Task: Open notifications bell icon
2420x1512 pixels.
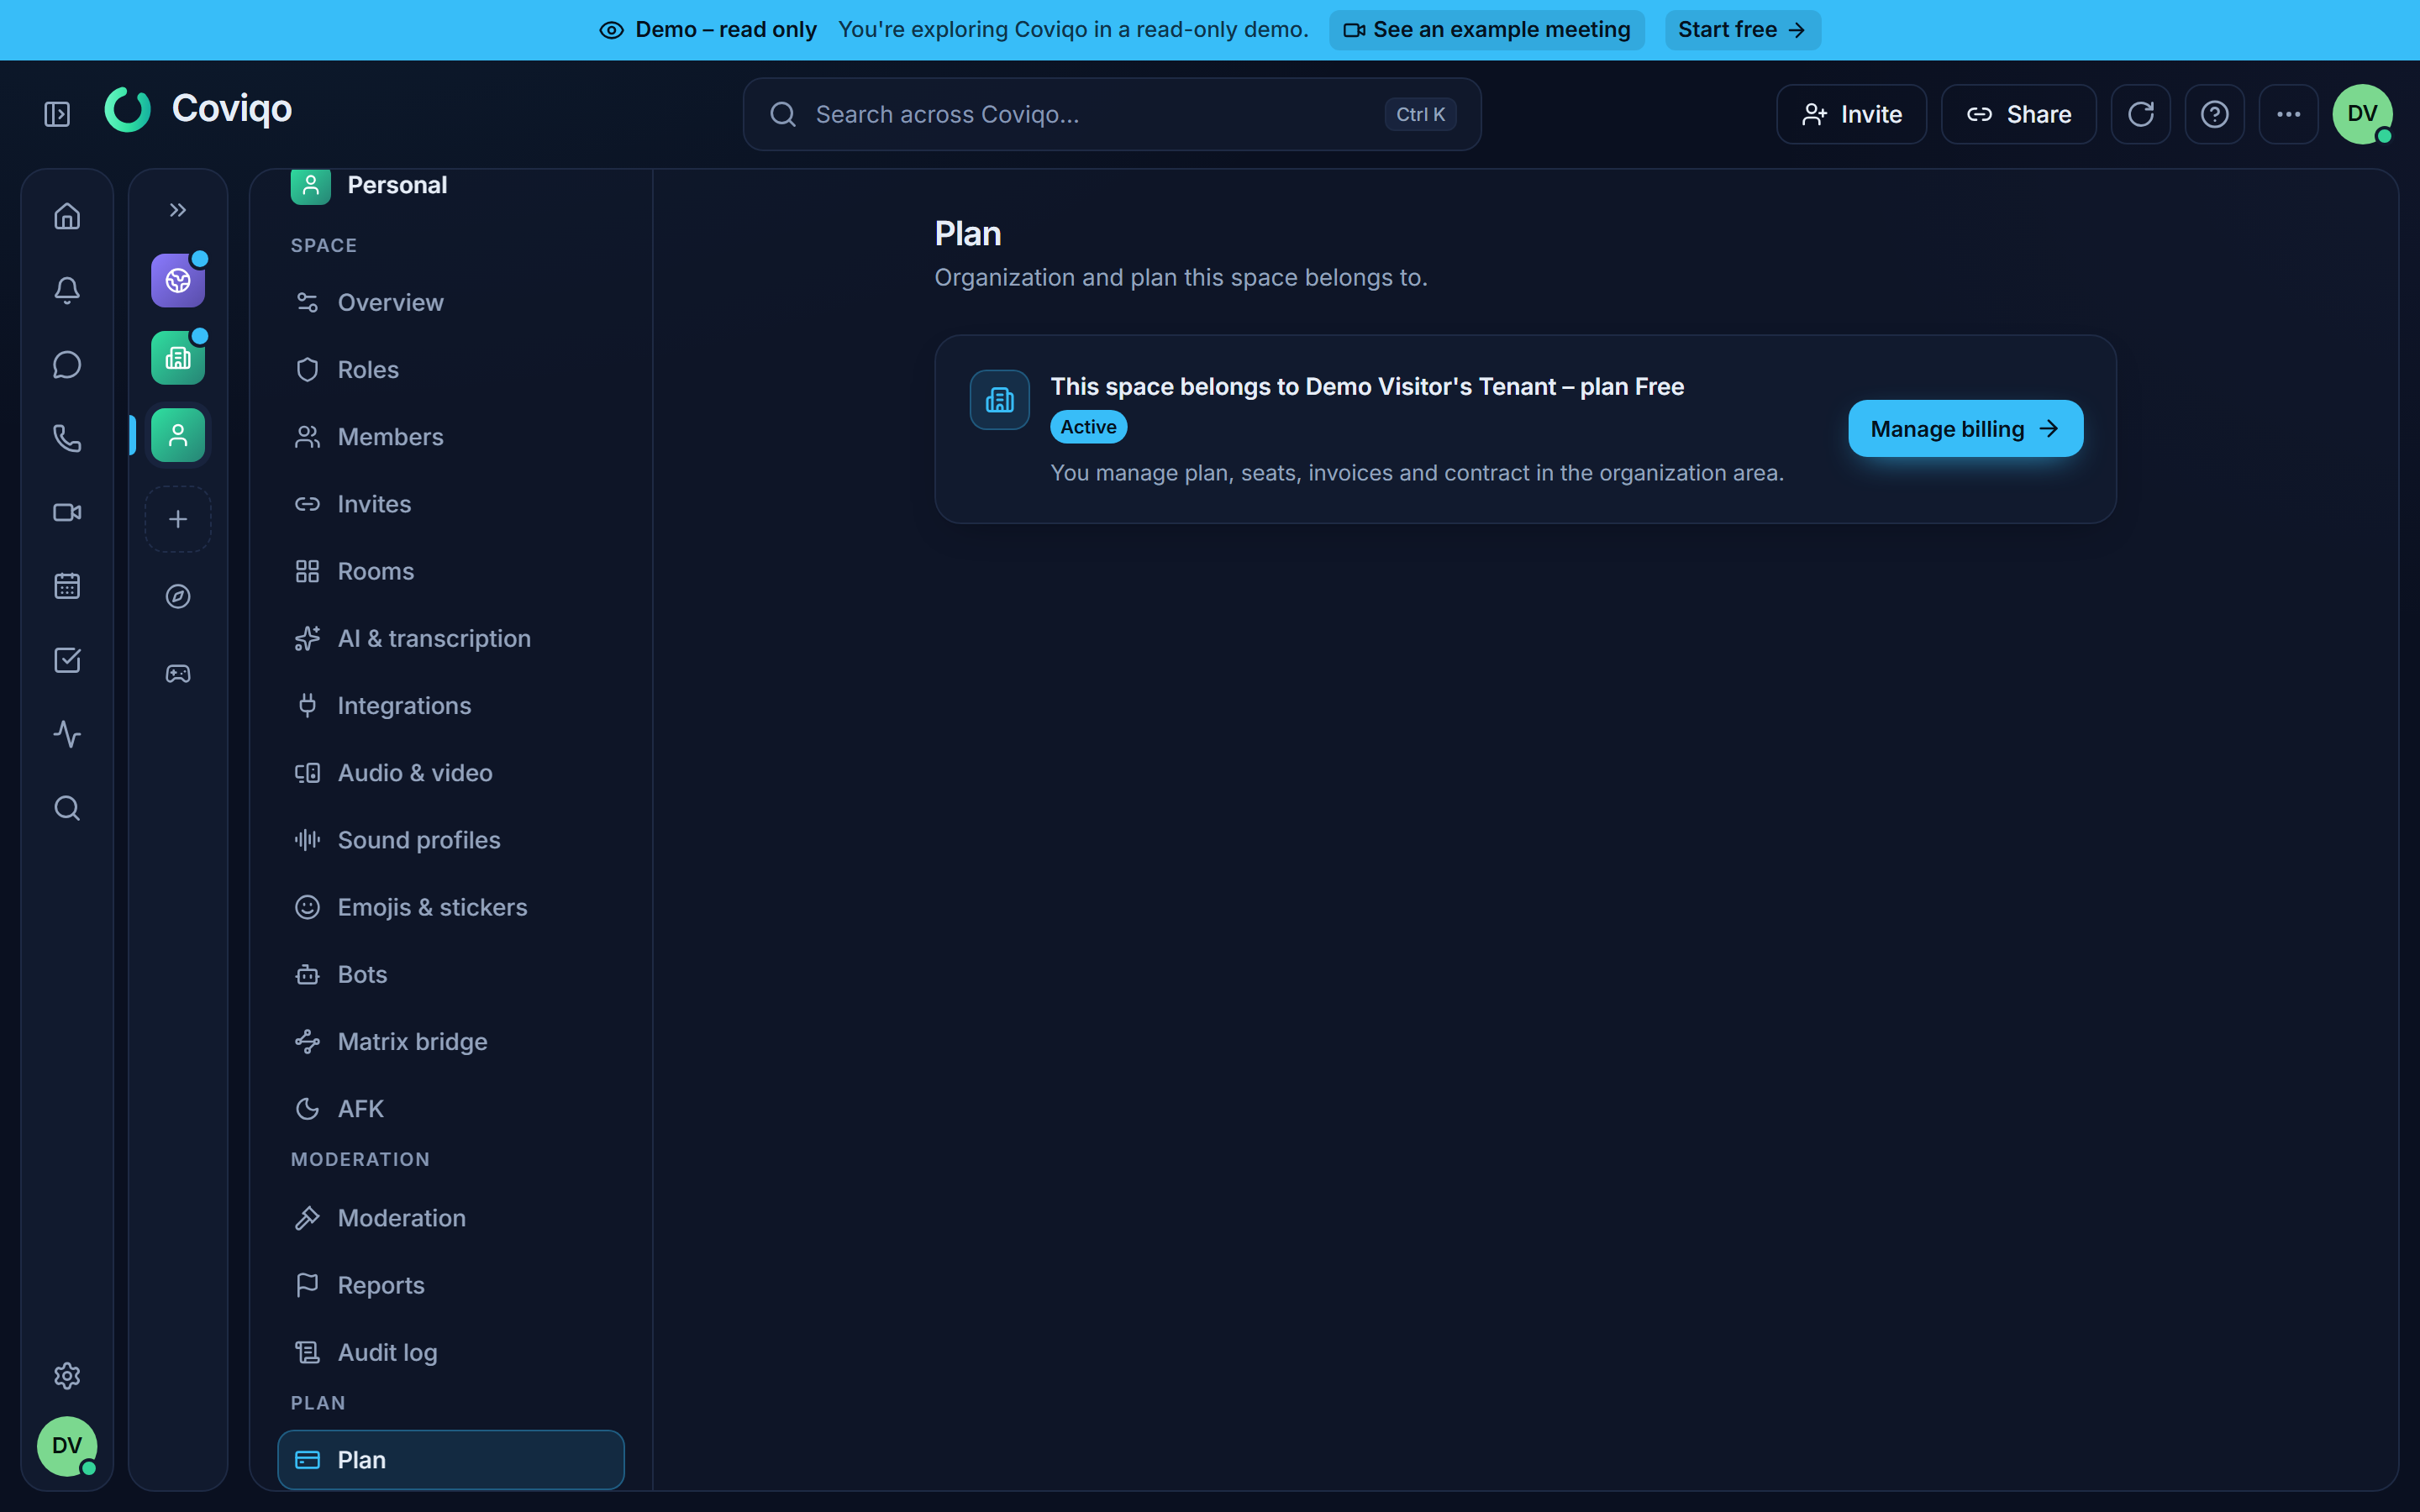Action: (x=67, y=290)
